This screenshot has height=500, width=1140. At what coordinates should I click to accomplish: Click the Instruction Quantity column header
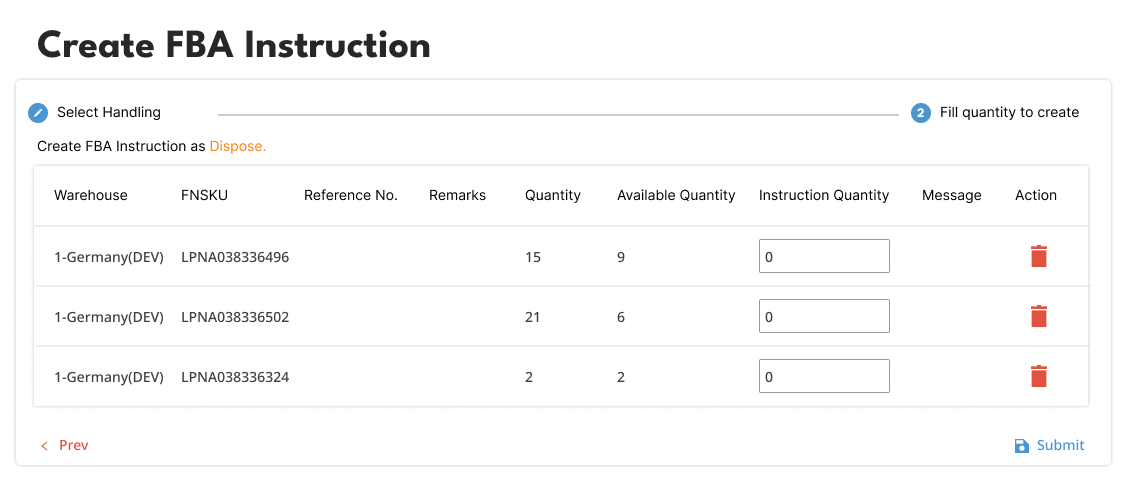coord(824,195)
